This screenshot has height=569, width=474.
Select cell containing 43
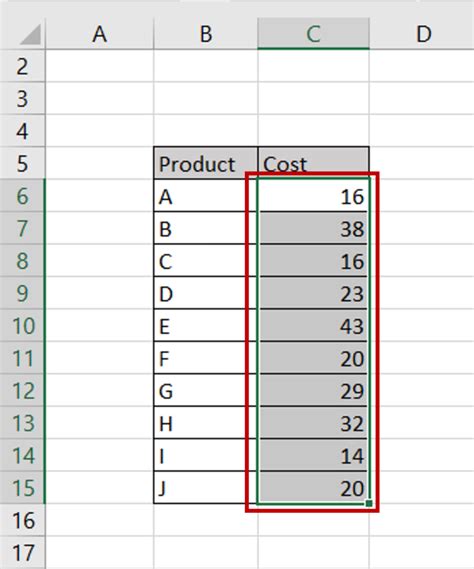click(x=314, y=325)
